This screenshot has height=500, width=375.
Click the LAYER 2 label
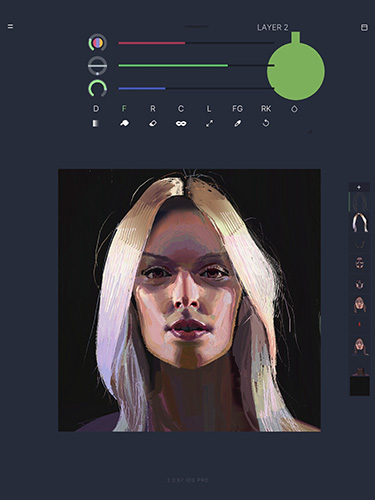[272, 28]
